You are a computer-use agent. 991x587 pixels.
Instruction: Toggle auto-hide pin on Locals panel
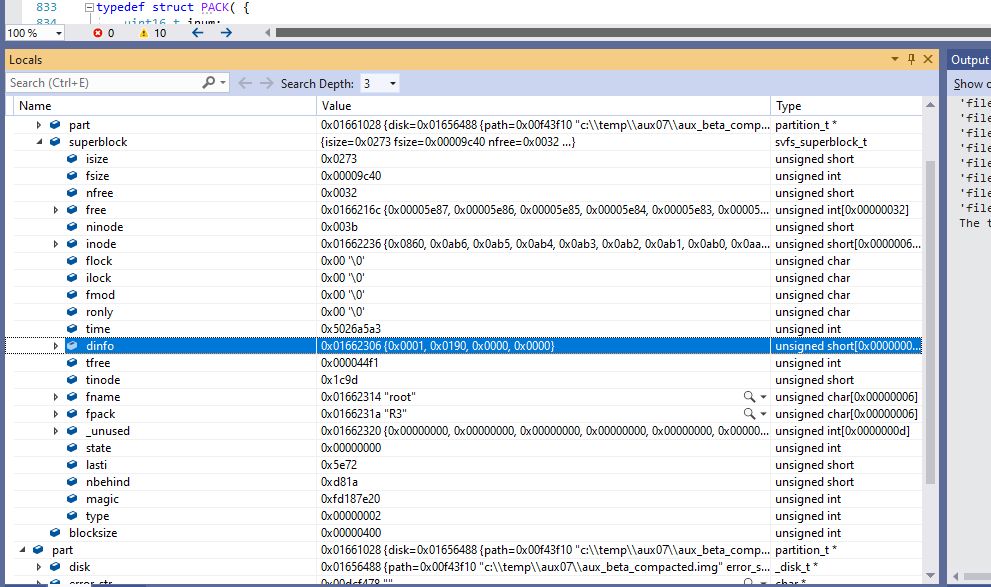point(911,59)
